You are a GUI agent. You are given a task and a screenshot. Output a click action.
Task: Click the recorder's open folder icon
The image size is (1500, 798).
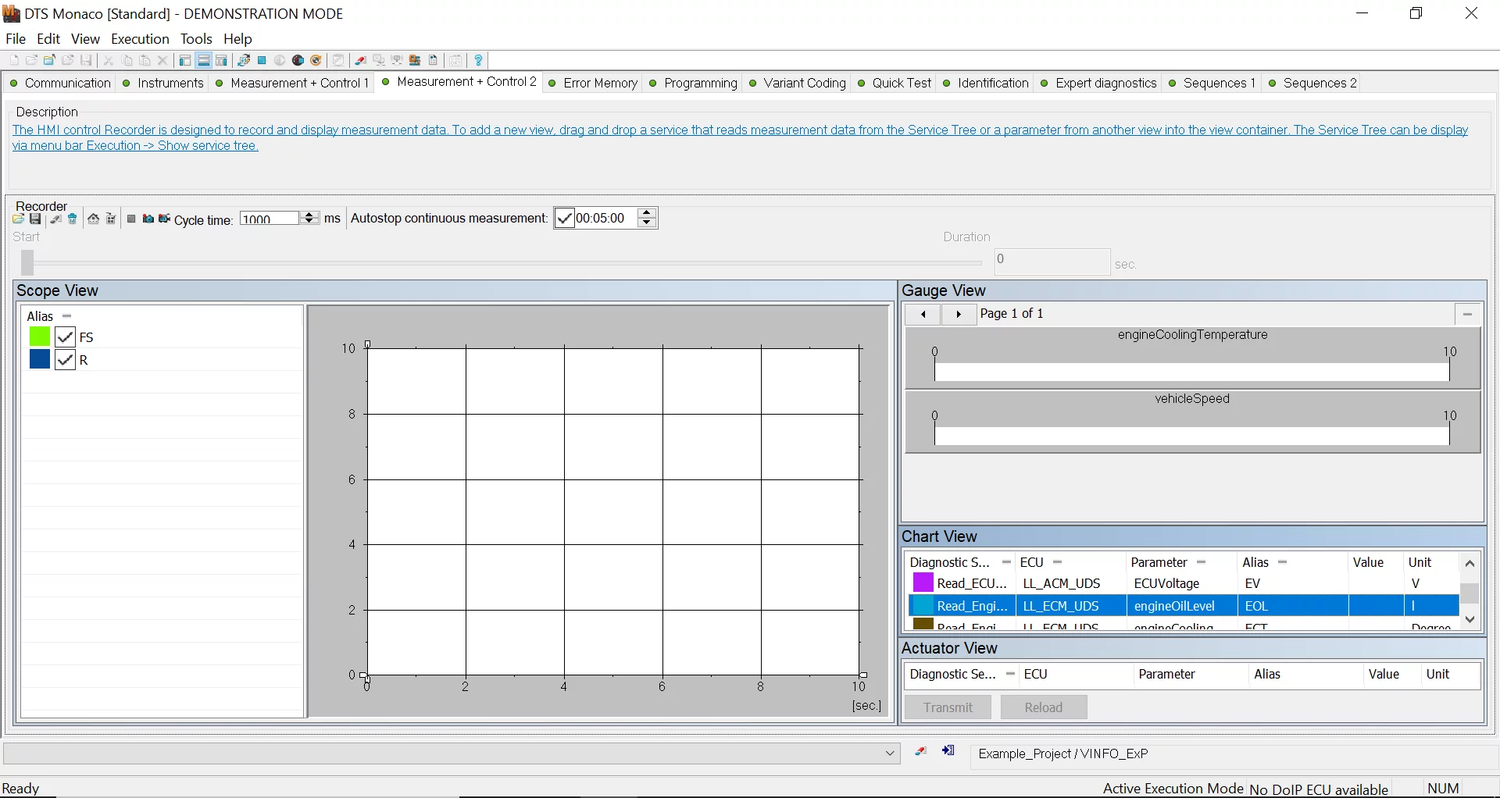(18, 219)
